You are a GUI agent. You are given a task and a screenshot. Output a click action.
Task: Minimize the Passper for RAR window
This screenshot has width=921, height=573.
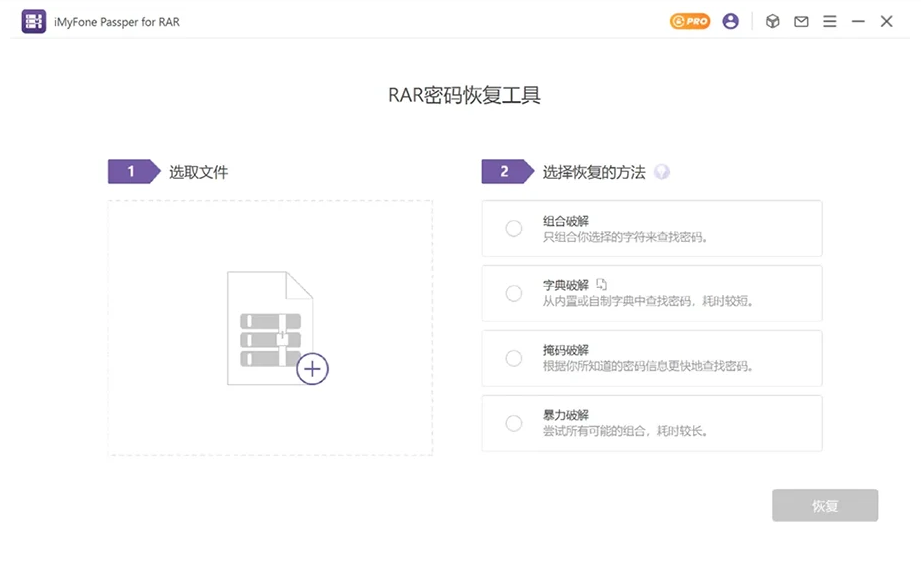(858, 22)
